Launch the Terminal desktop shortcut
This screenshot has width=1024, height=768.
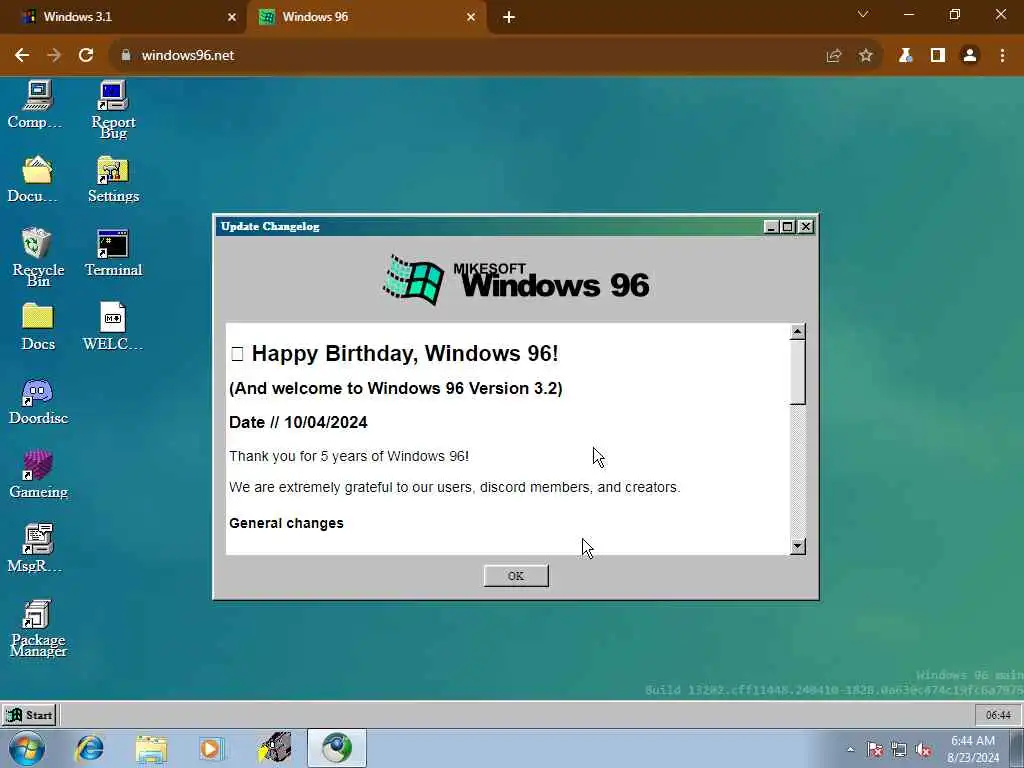point(113,253)
